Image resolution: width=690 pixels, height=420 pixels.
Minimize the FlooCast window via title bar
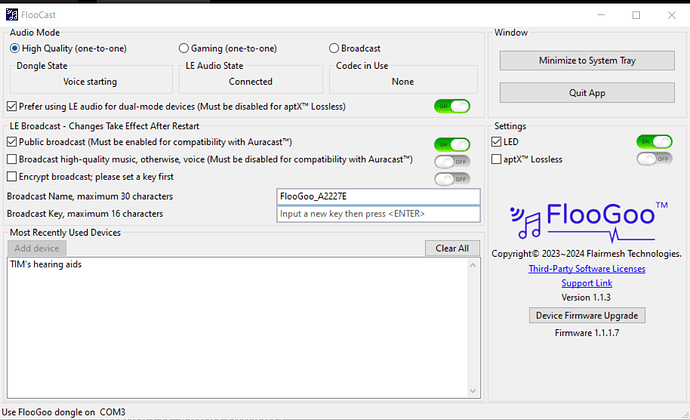tap(602, 15)
